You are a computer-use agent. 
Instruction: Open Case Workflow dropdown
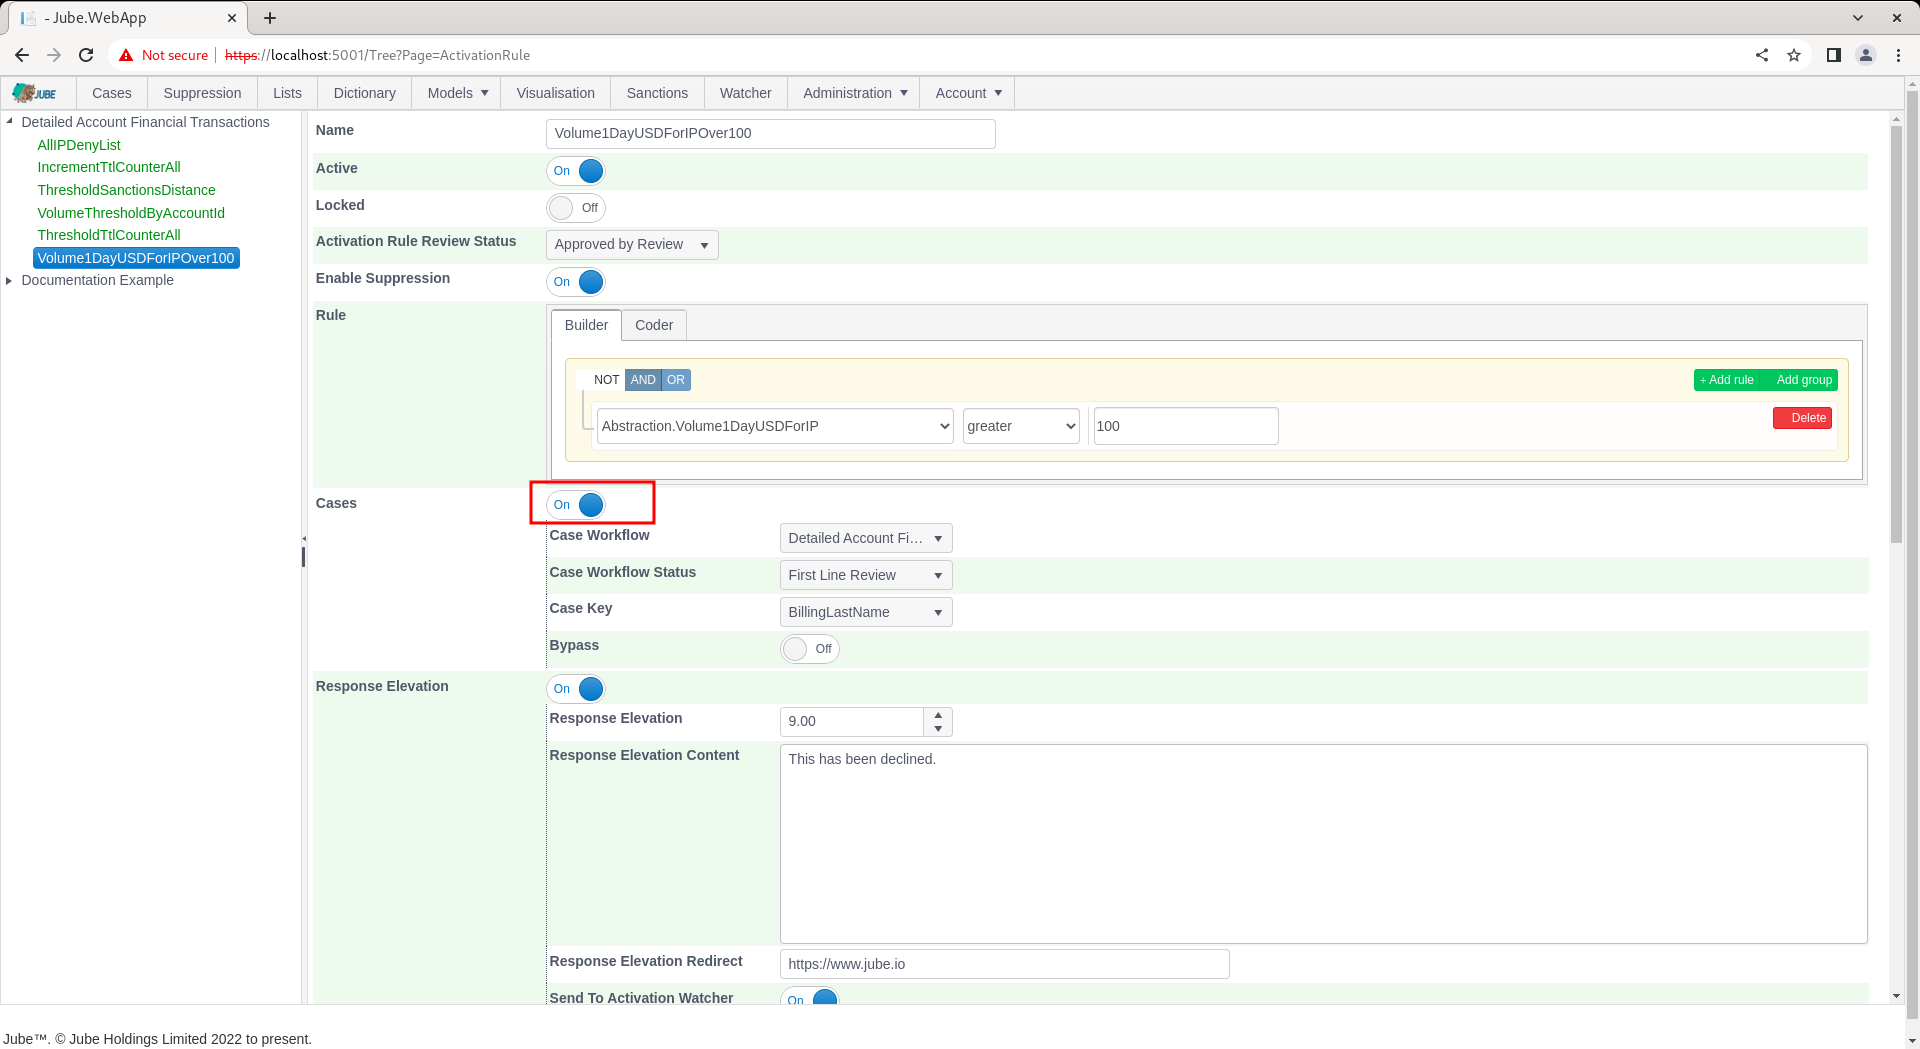point(866,538)
